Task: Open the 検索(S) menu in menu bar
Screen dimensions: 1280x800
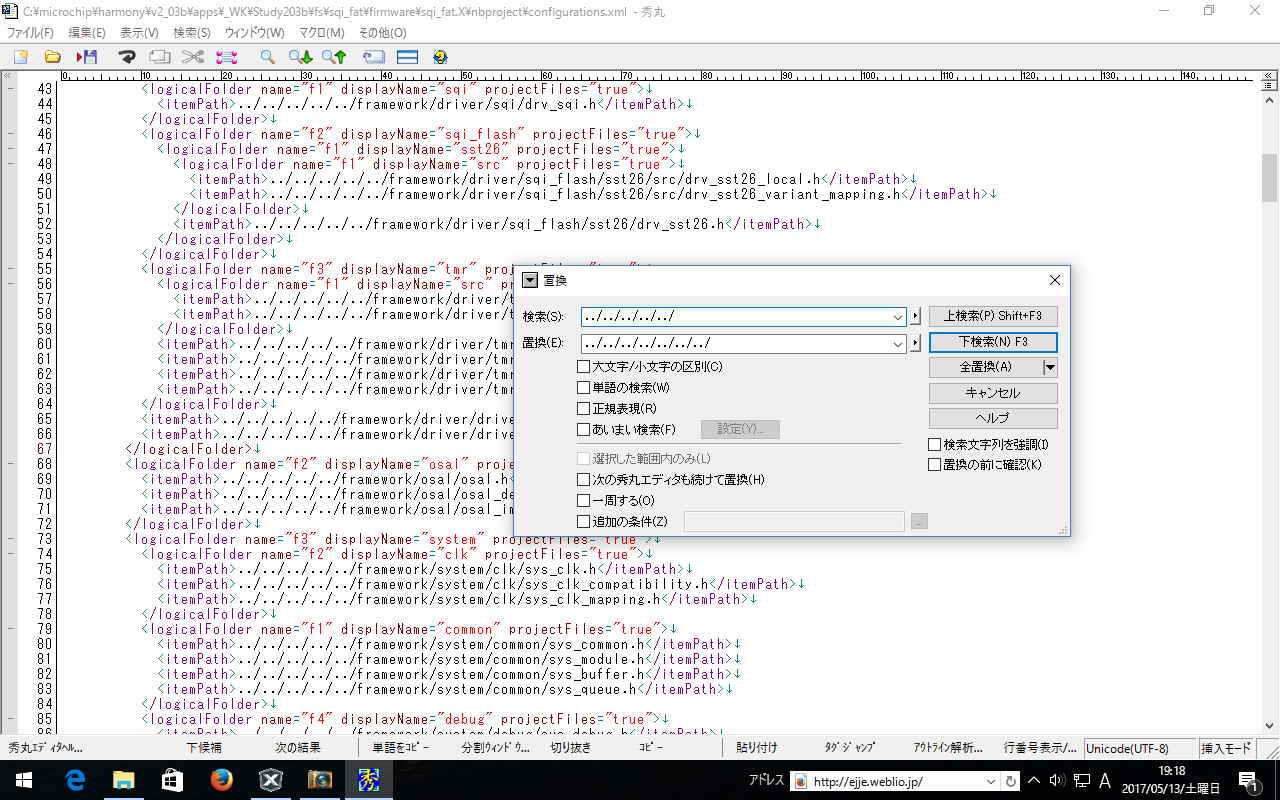Action: click(192, 33)
